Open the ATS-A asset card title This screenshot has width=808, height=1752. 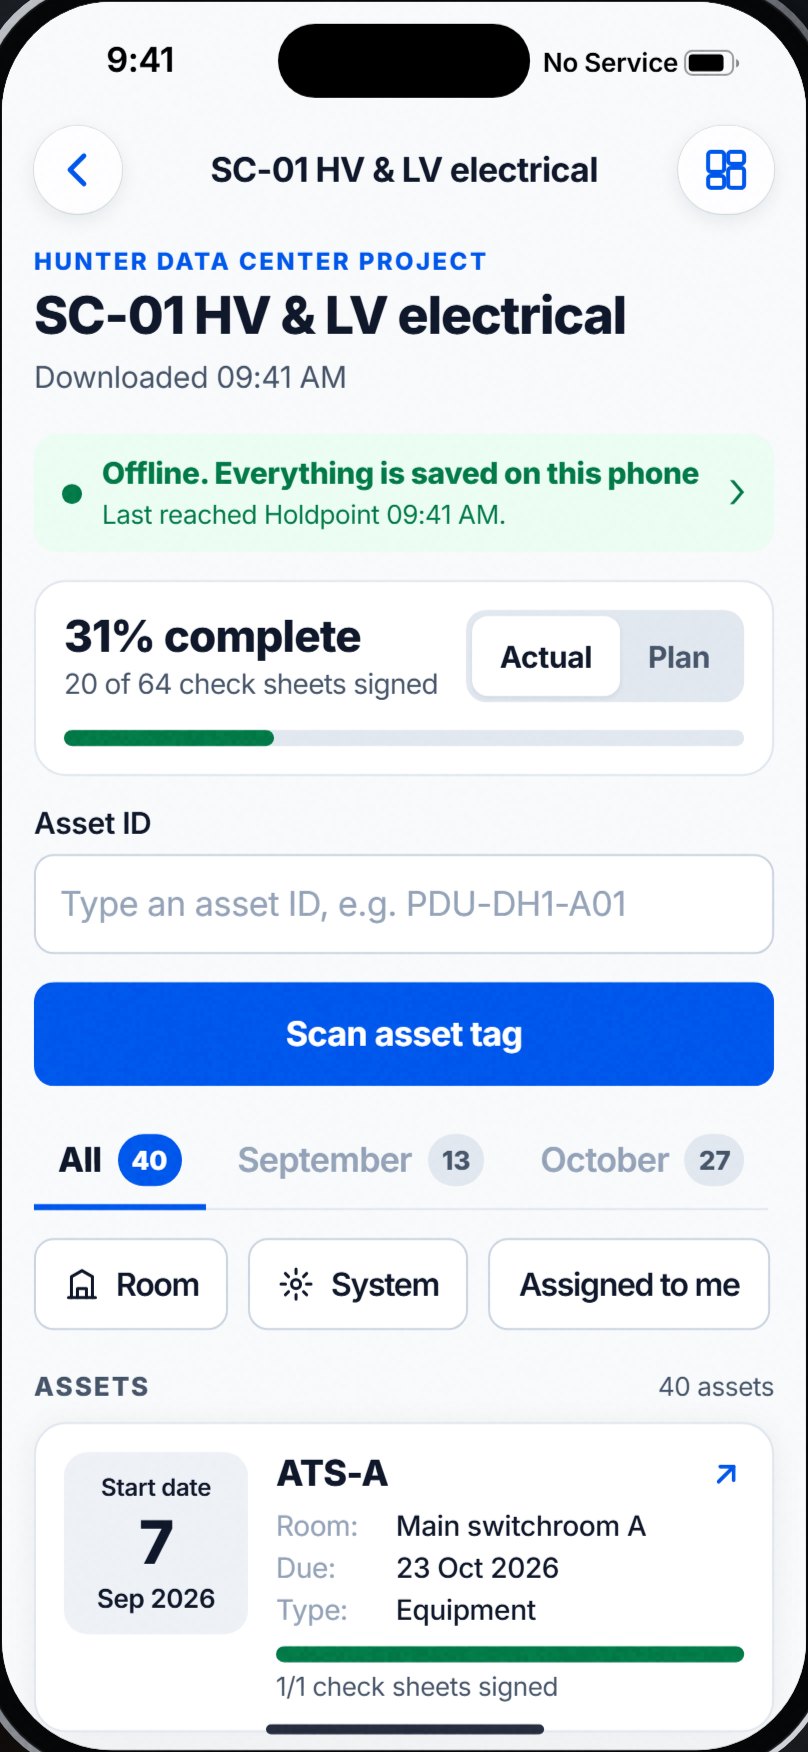click(x=332, y=1473)
